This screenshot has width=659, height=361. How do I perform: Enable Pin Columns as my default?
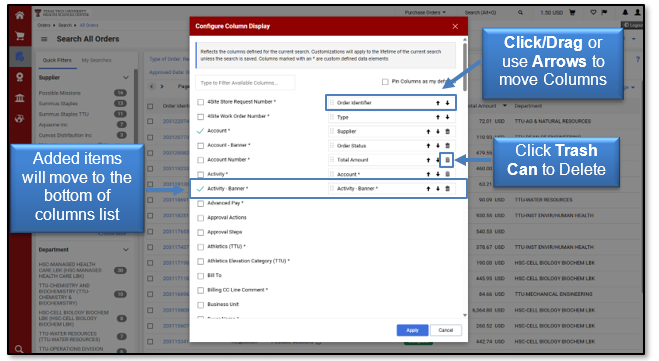(x=385, y=82)
